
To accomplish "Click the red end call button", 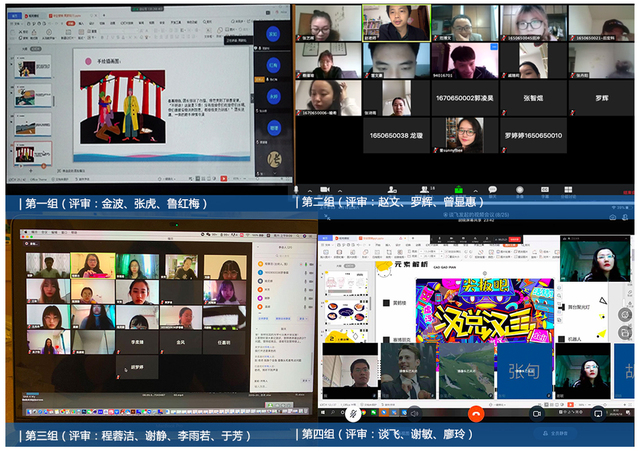I will 475,413.
